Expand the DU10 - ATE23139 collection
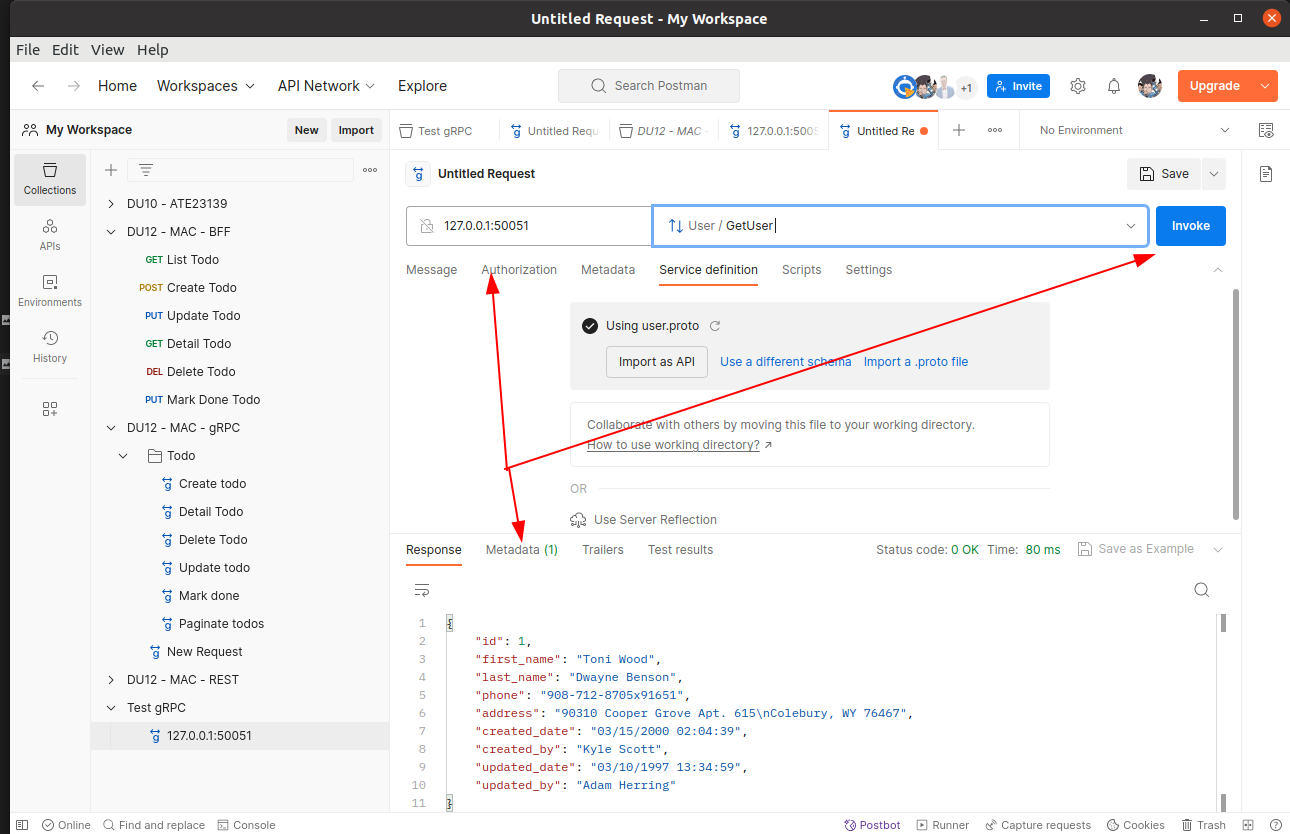The height and width of the screenshot is (834, 1290). pyautogui.click(x=111, y=204)
